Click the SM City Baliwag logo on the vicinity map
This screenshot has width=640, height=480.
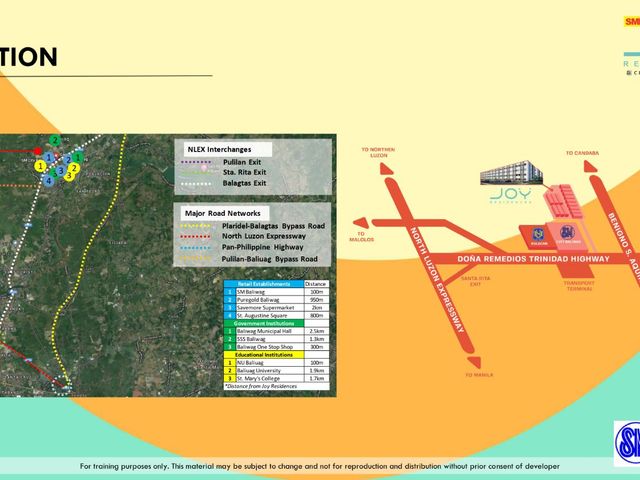(568, 234)
